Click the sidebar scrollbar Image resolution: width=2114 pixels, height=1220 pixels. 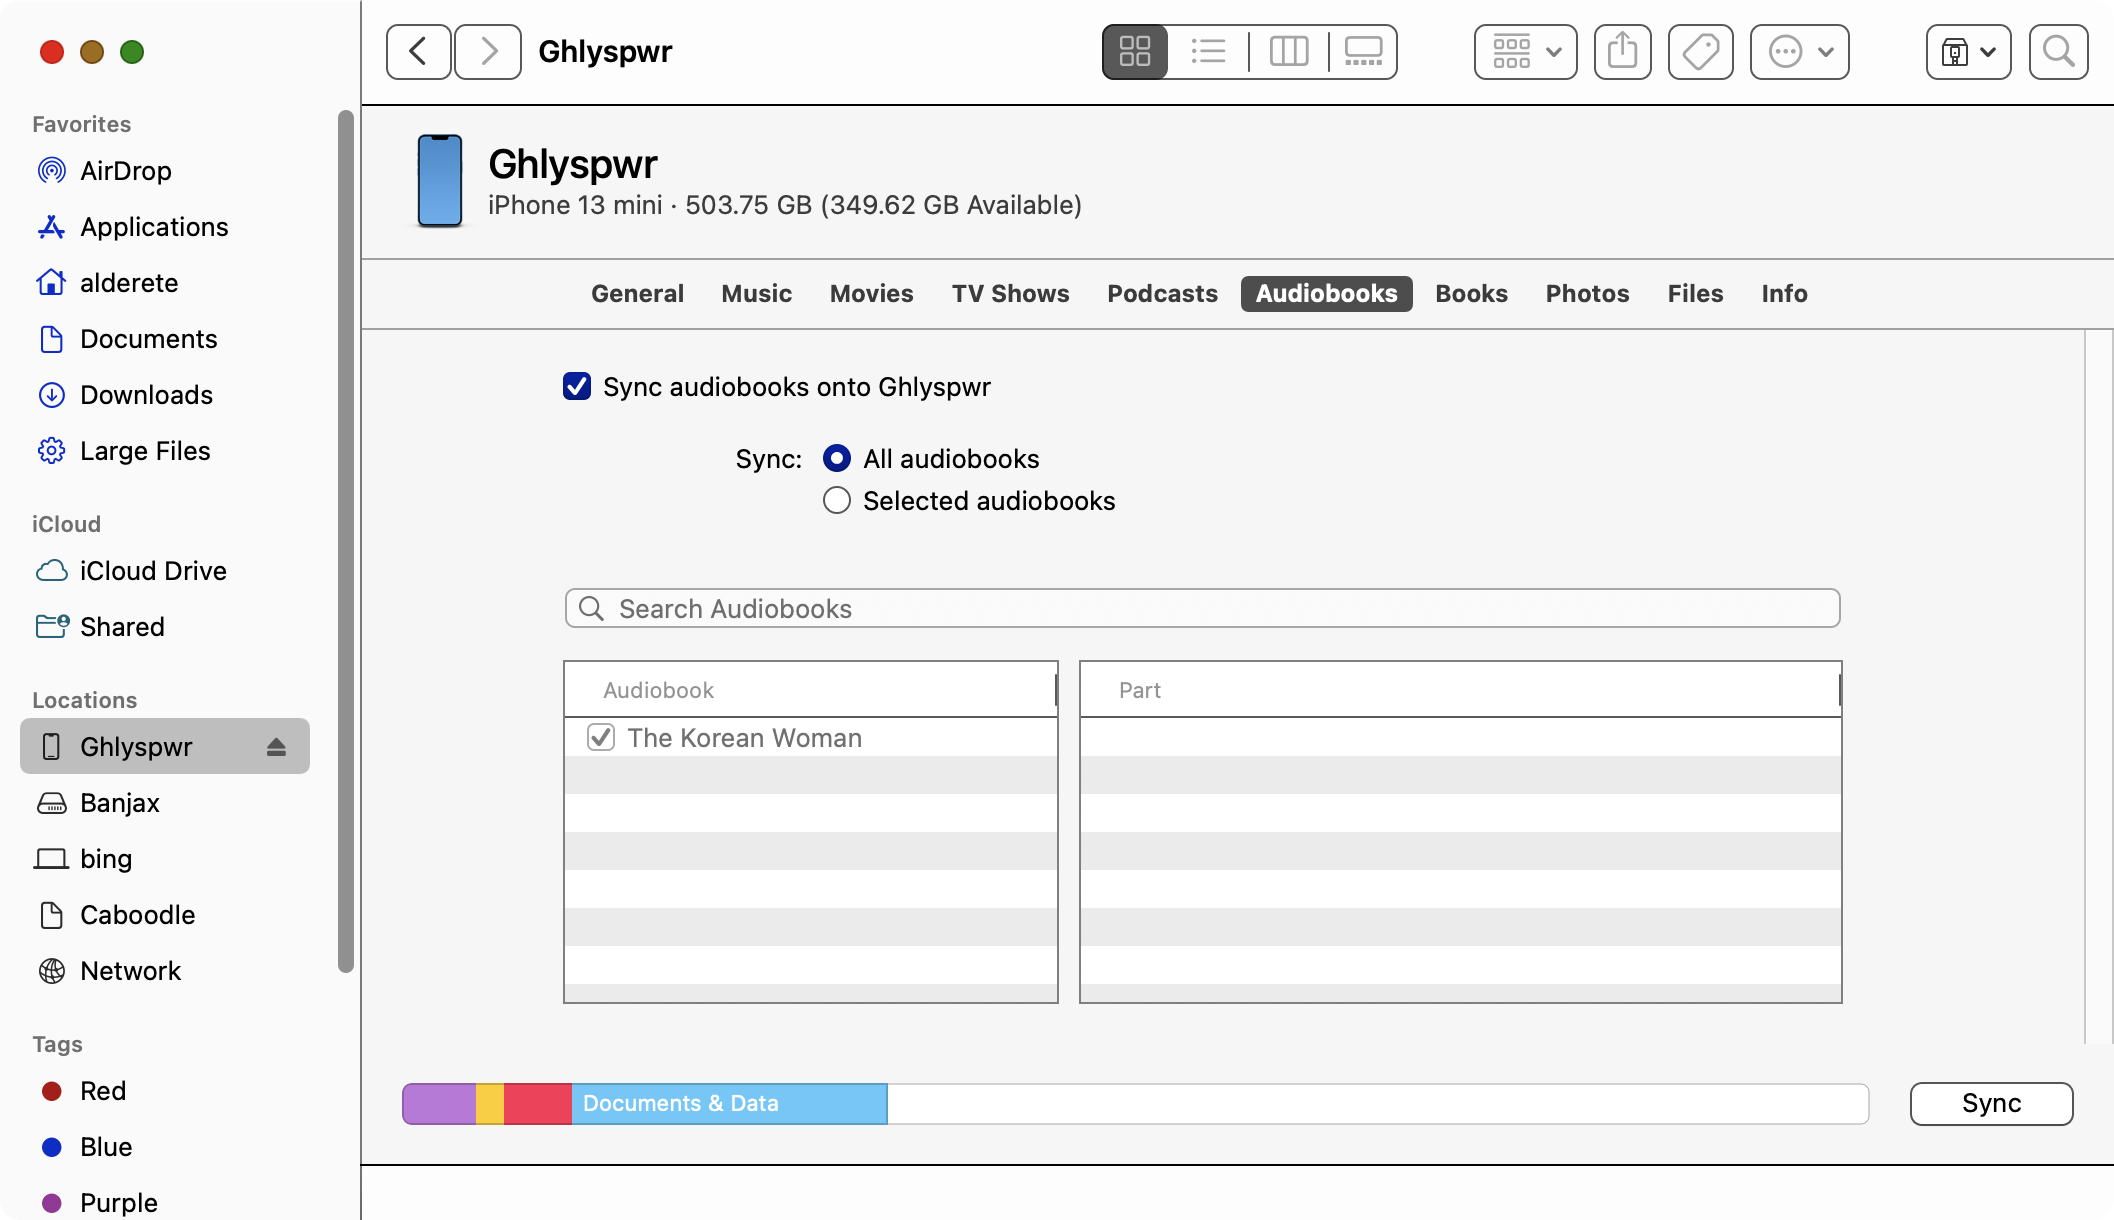346,540
